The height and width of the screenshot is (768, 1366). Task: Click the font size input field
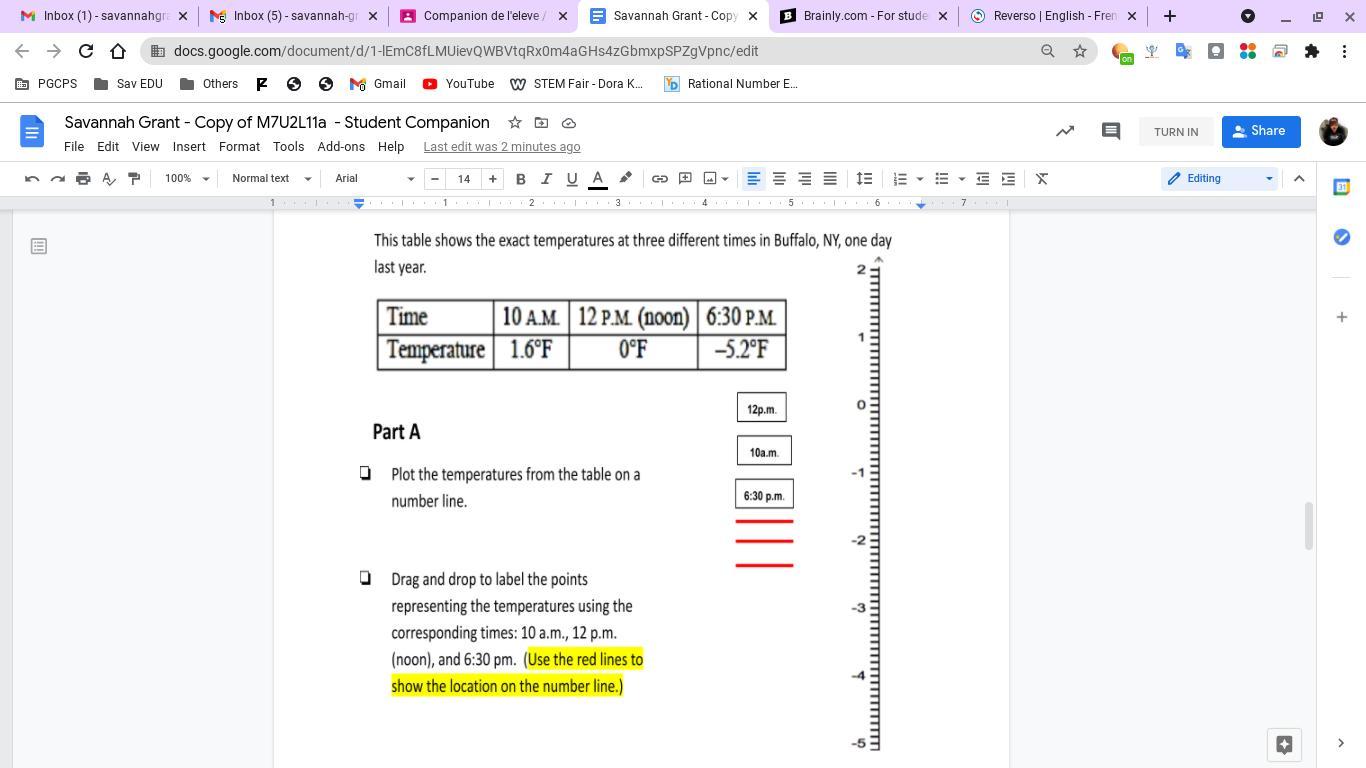click(464, 179)
